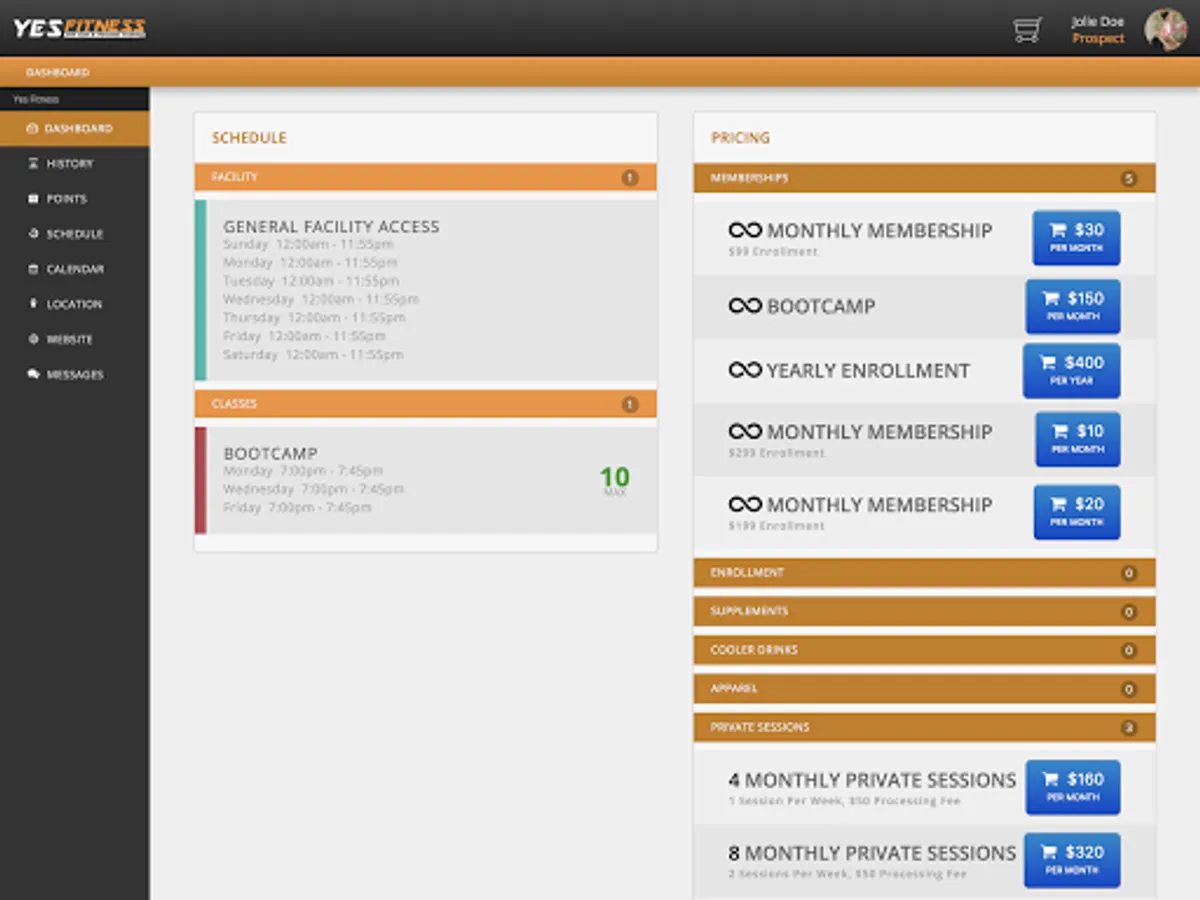Expand the Apparel pricing section

tap(924, 689)
